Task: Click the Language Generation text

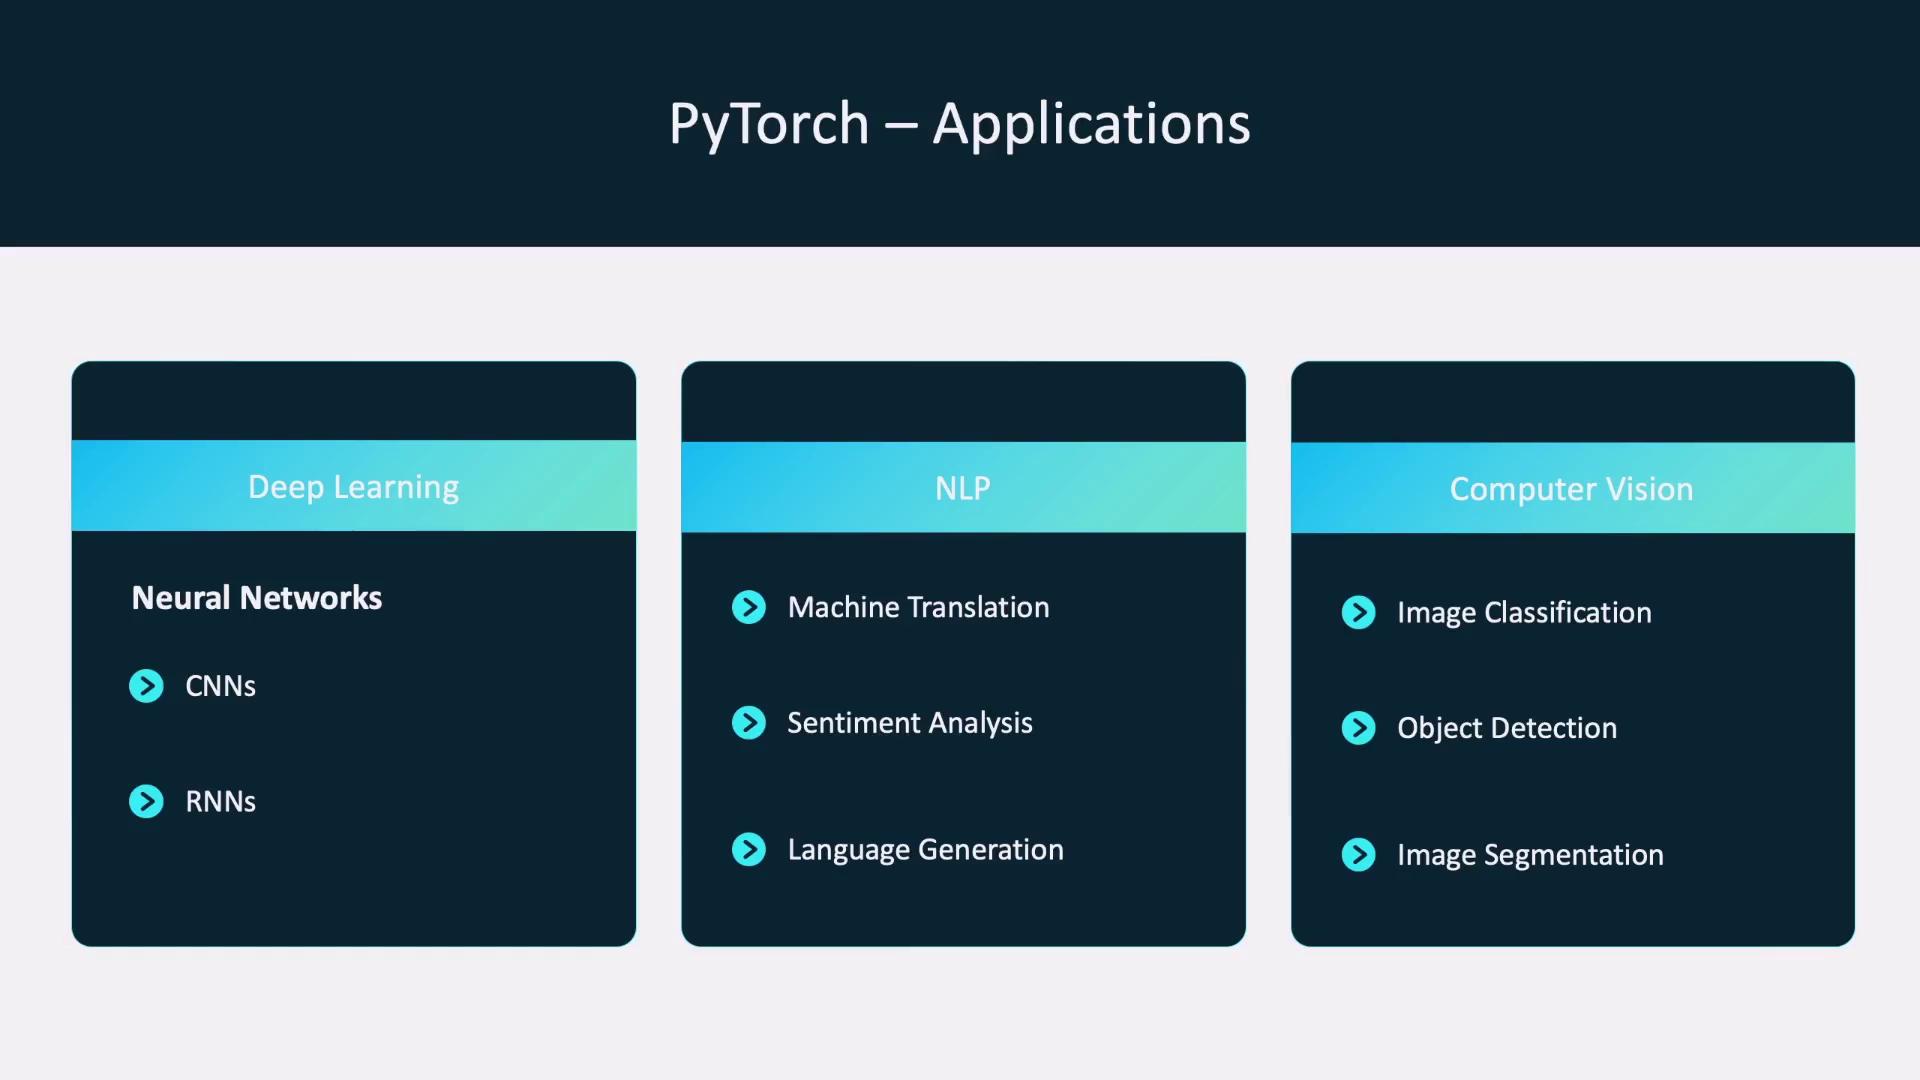Action: point(925,849)
